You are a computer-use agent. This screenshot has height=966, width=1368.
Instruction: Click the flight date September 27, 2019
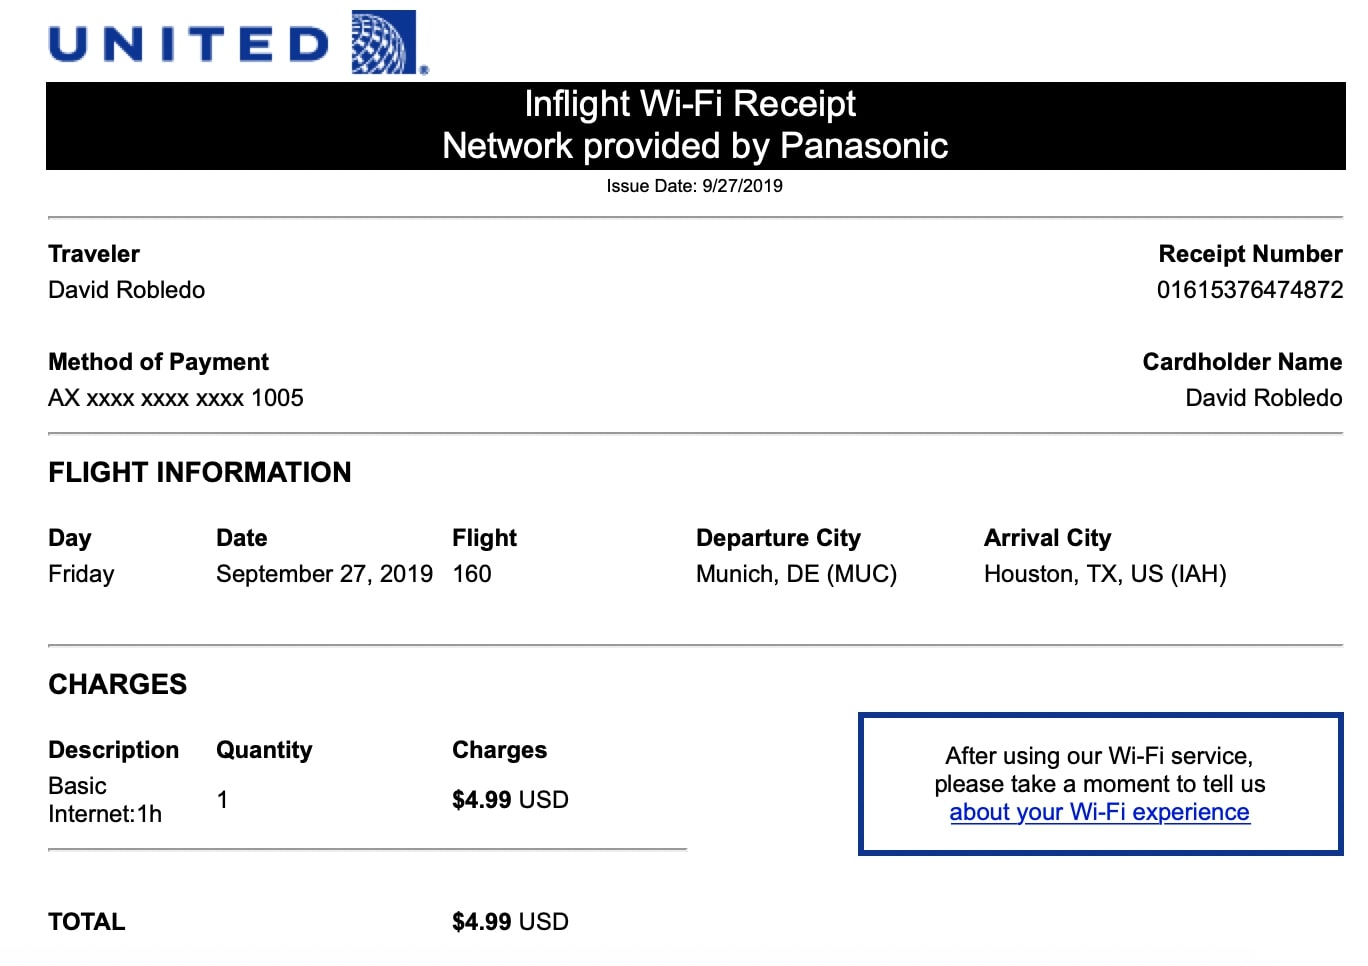click(324, 574)
